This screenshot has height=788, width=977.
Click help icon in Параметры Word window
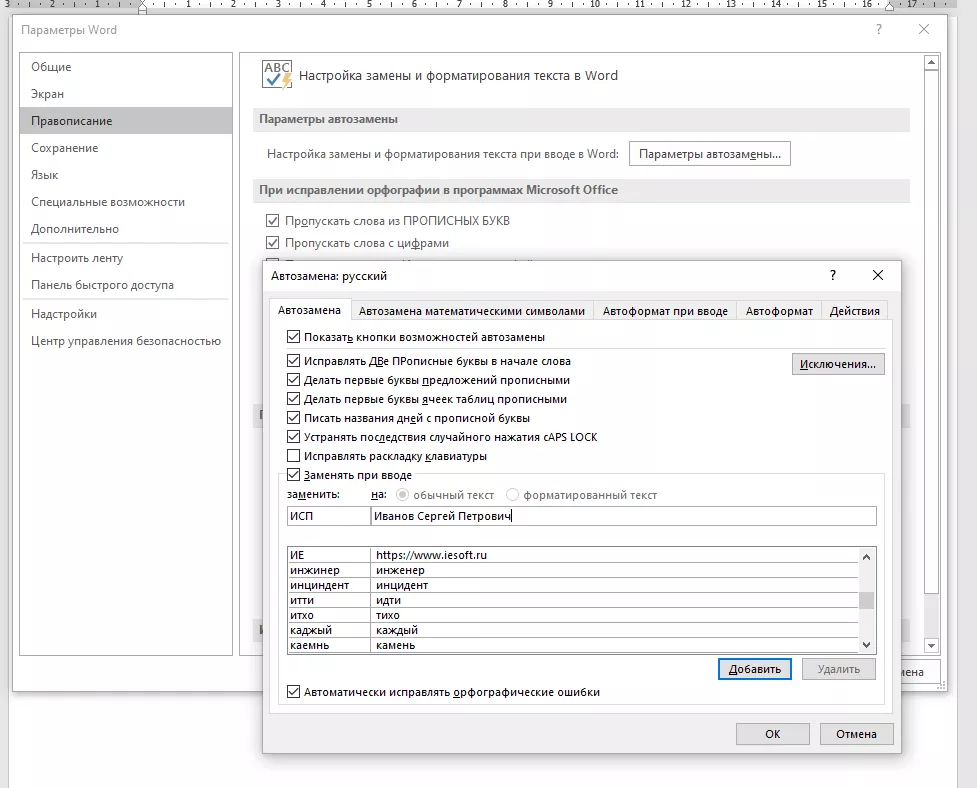tap(879, 29)
